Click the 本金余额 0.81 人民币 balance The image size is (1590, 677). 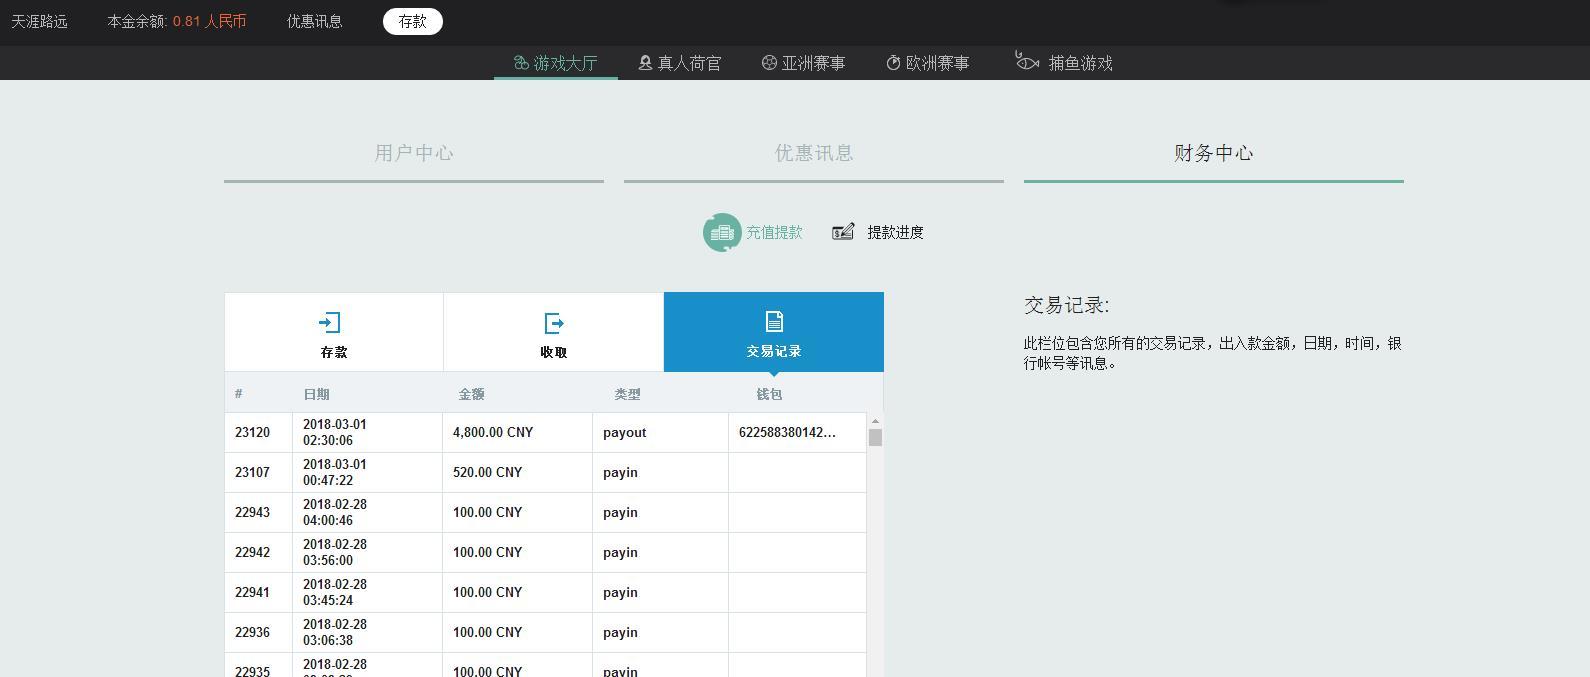[x=177, y=21]
